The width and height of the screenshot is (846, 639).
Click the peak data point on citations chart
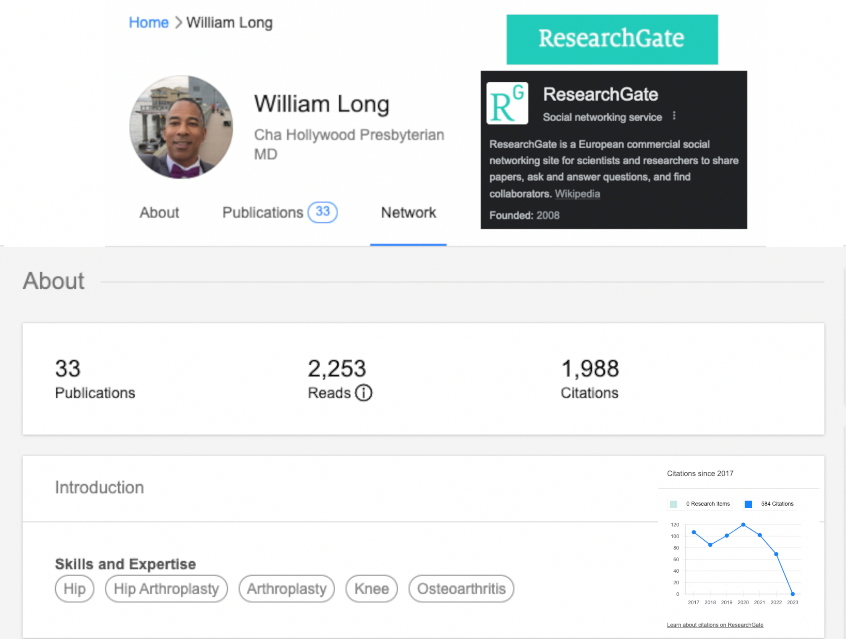(743, 525)
